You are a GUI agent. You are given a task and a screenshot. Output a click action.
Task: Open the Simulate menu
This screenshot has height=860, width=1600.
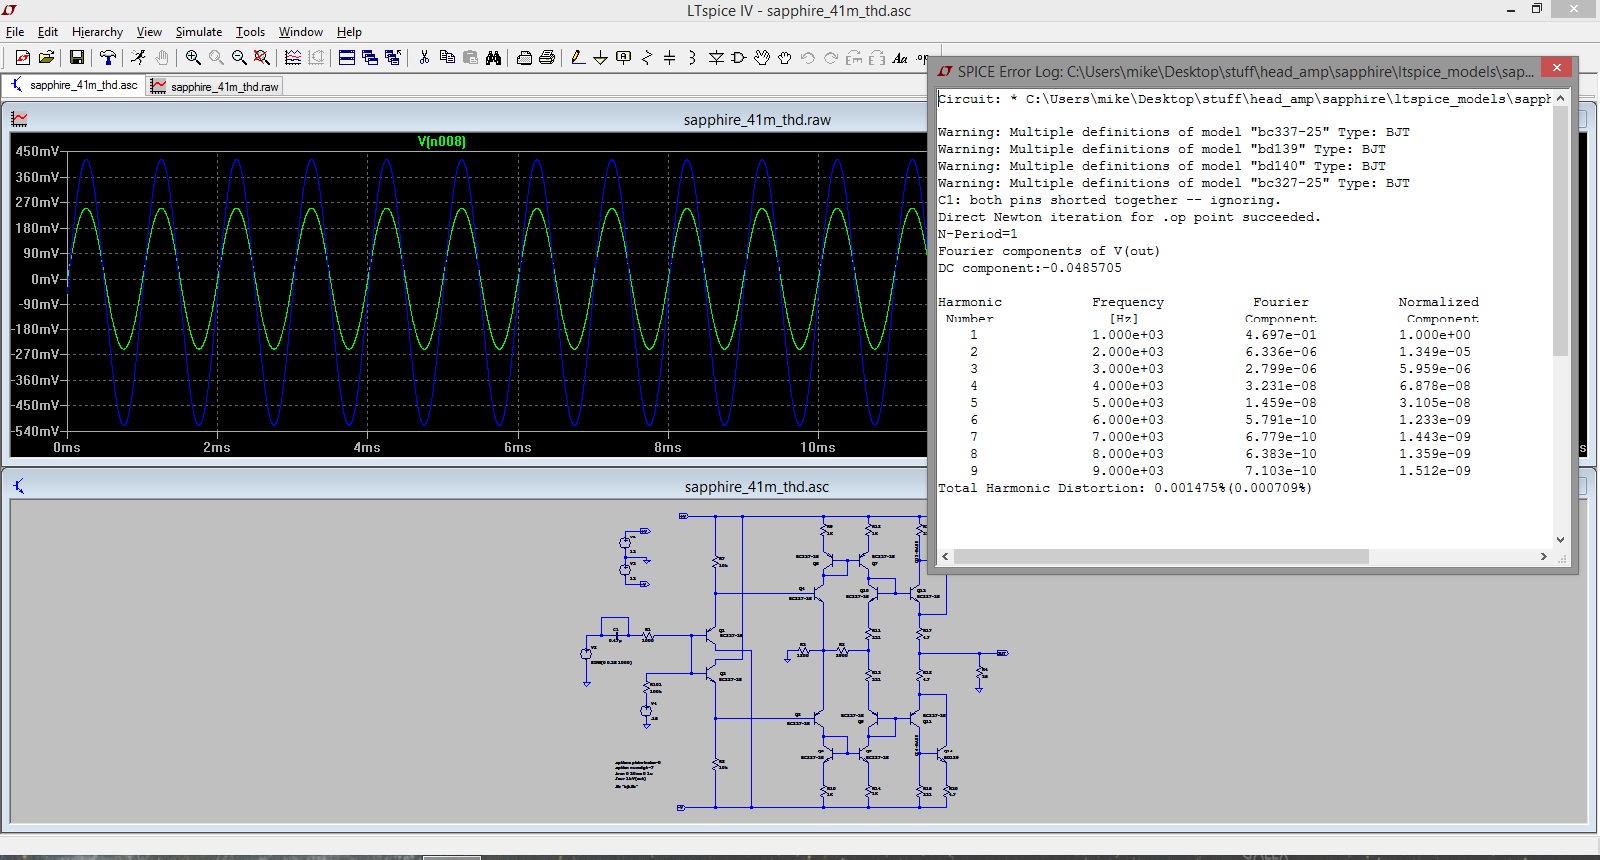tap(199, 32)
